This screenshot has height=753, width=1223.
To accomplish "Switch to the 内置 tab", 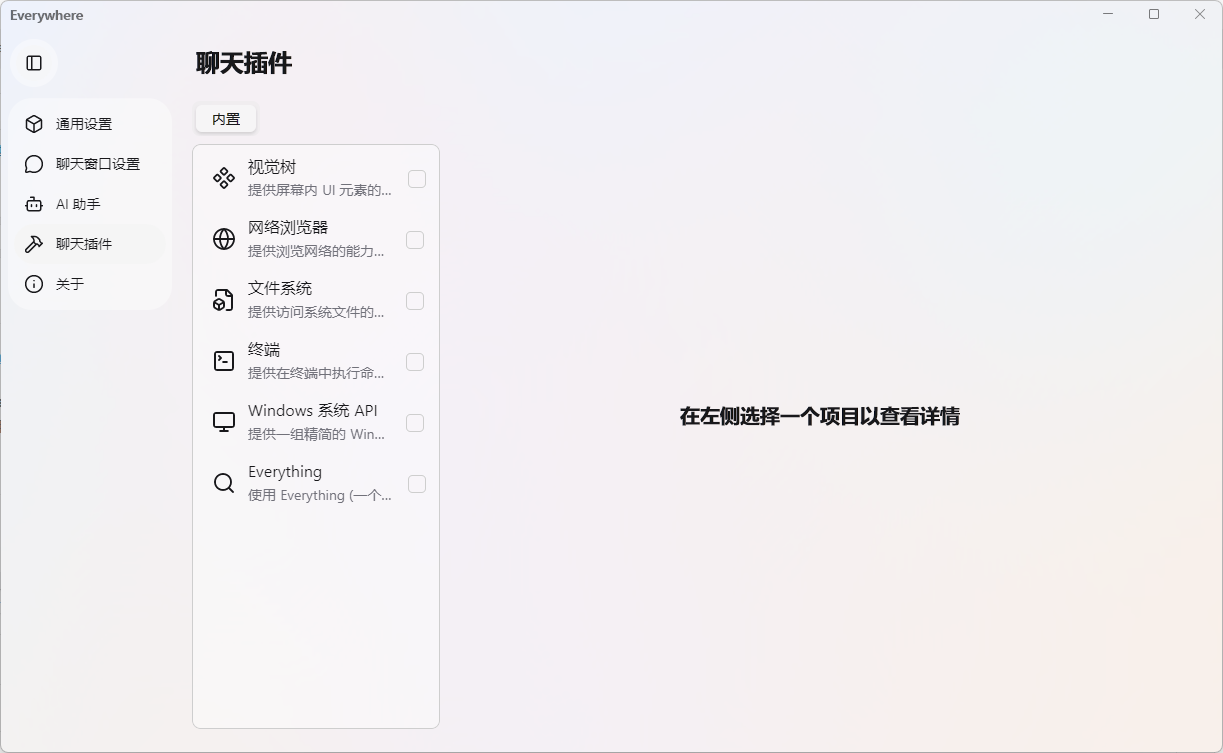I will pyautogui.click(x=225, y=118).
